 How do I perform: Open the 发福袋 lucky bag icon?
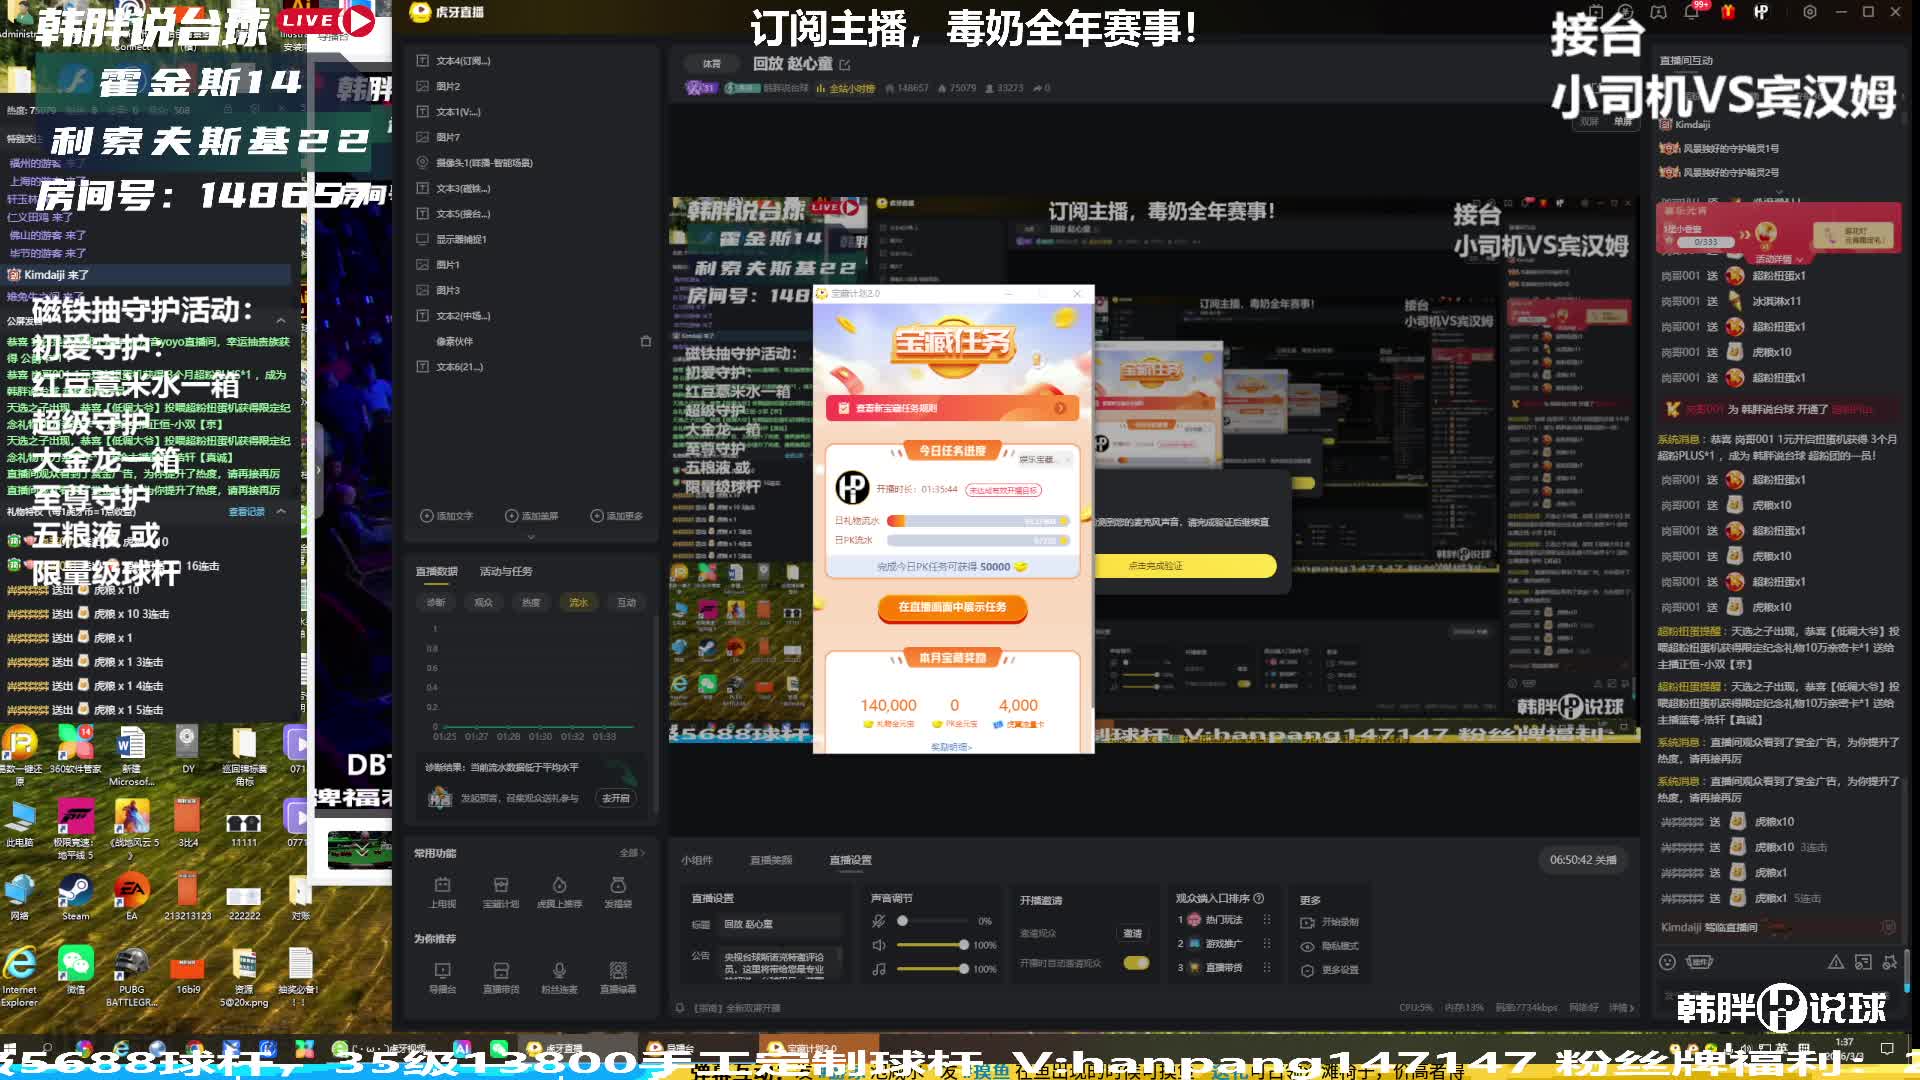618,886
